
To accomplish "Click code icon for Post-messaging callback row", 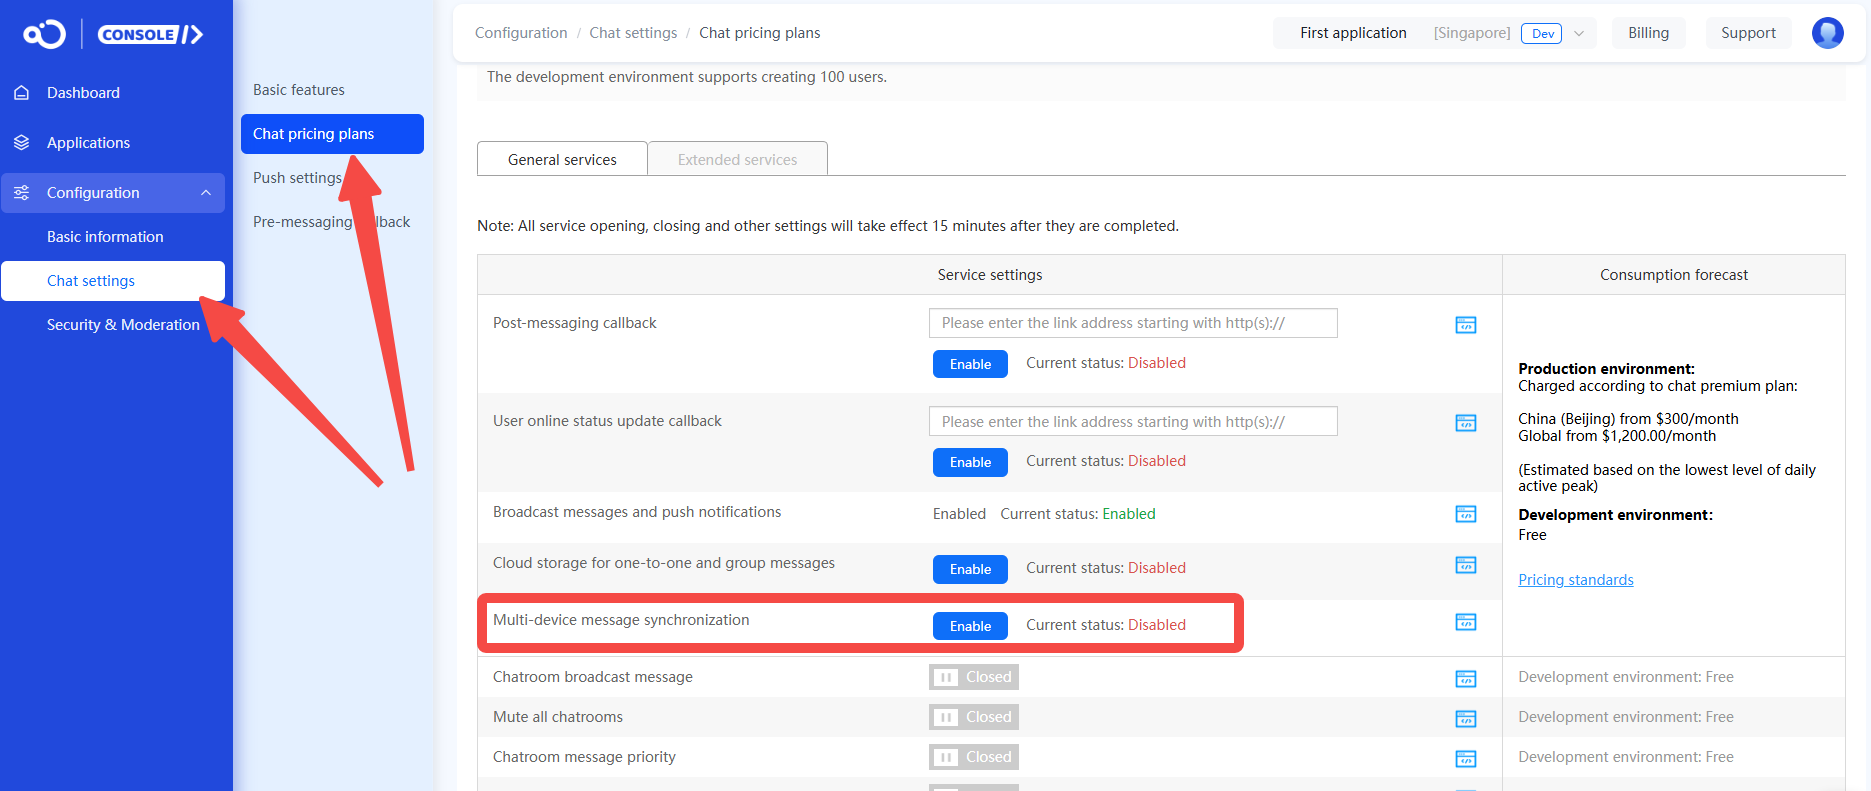I will 1465,325.
